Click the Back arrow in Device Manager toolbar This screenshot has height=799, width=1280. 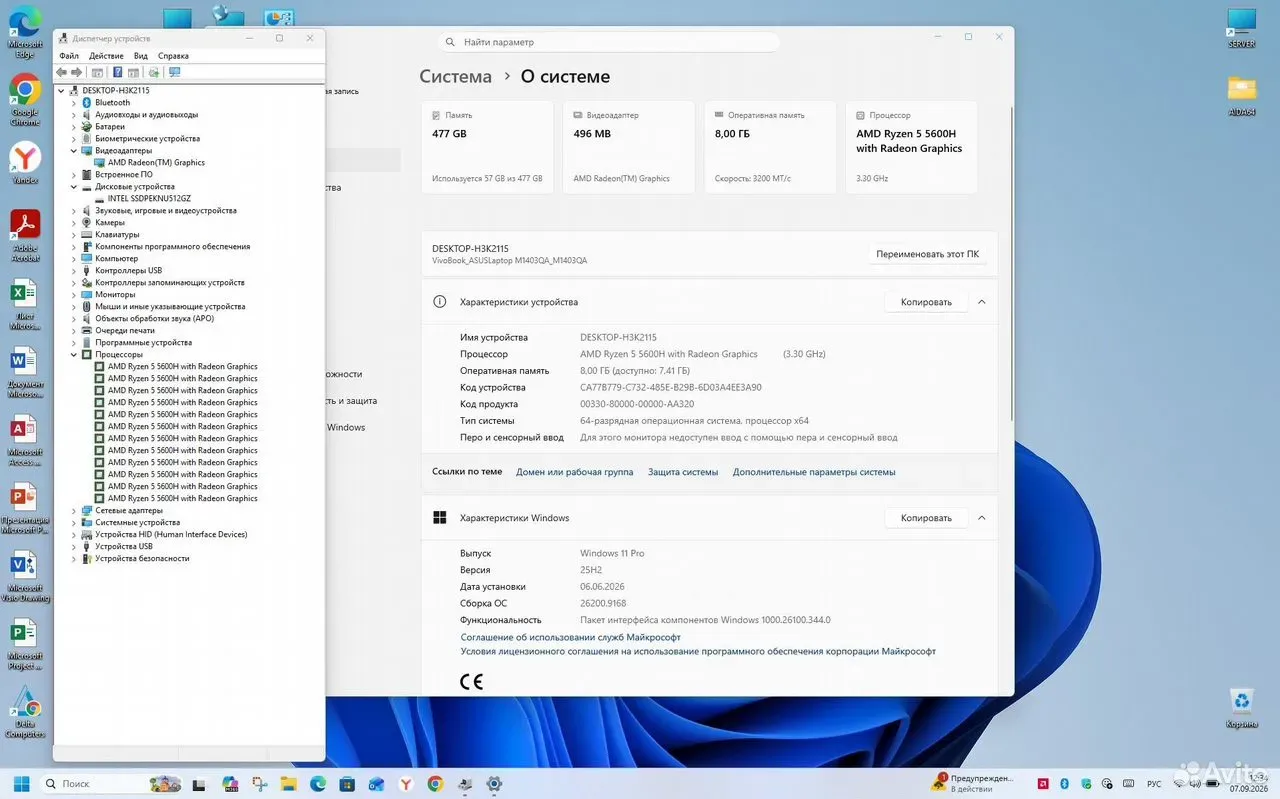point(62,72)
